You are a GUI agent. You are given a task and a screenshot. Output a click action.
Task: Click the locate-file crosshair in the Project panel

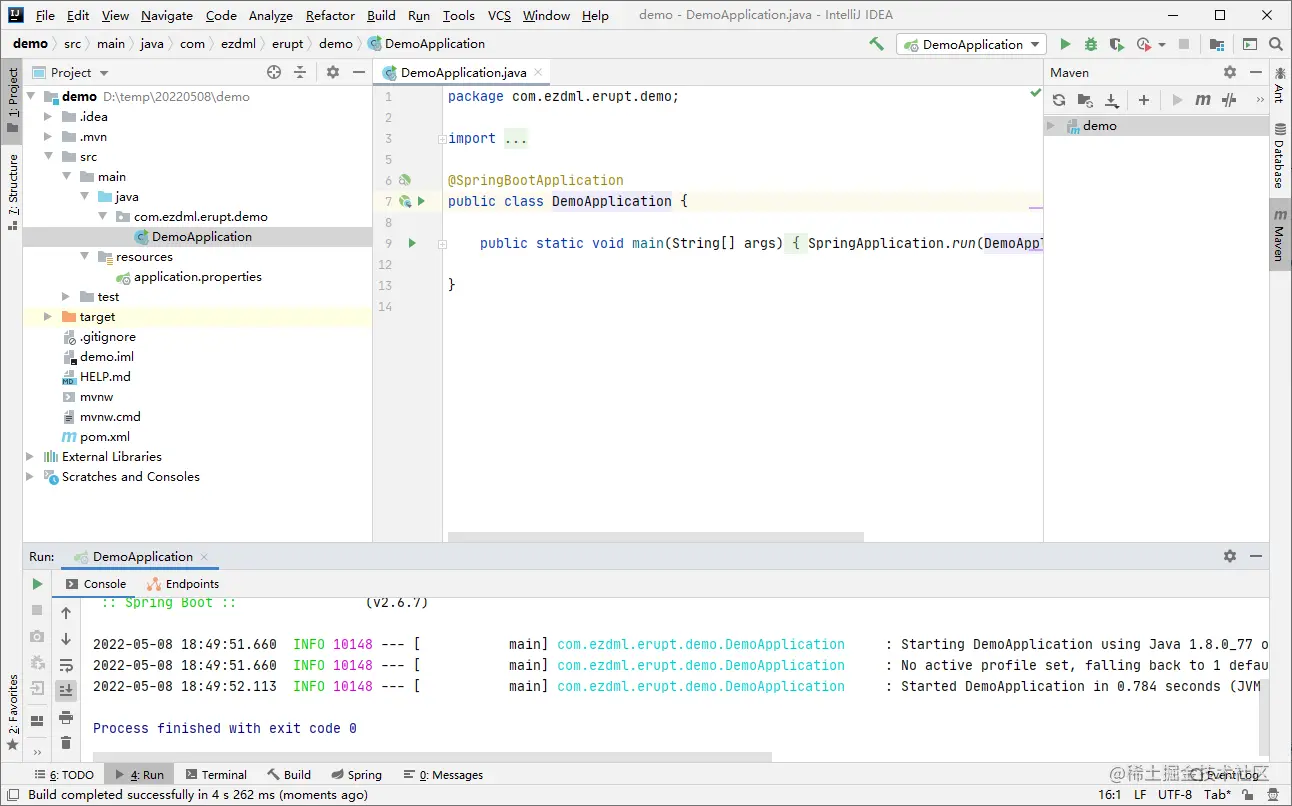click(x=274, y=72)
